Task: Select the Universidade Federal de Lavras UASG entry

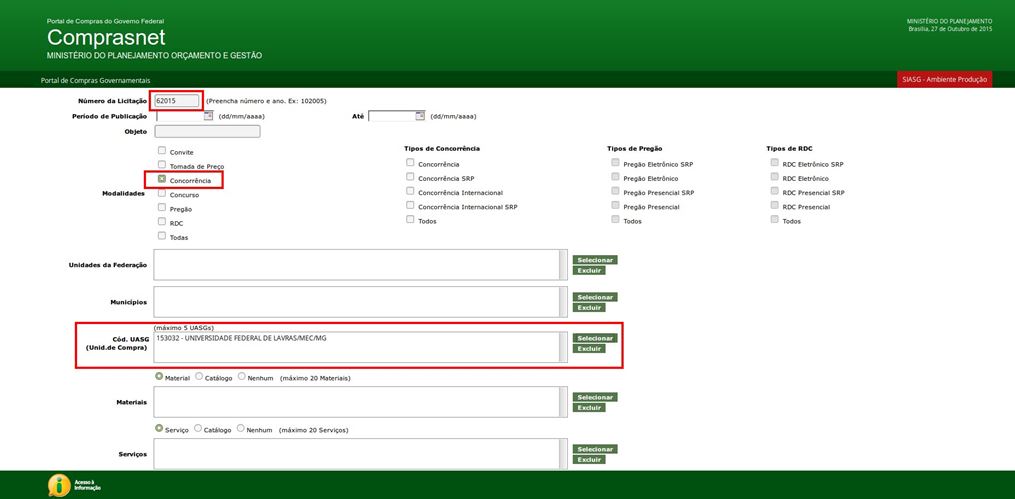Action: [241, 338]
